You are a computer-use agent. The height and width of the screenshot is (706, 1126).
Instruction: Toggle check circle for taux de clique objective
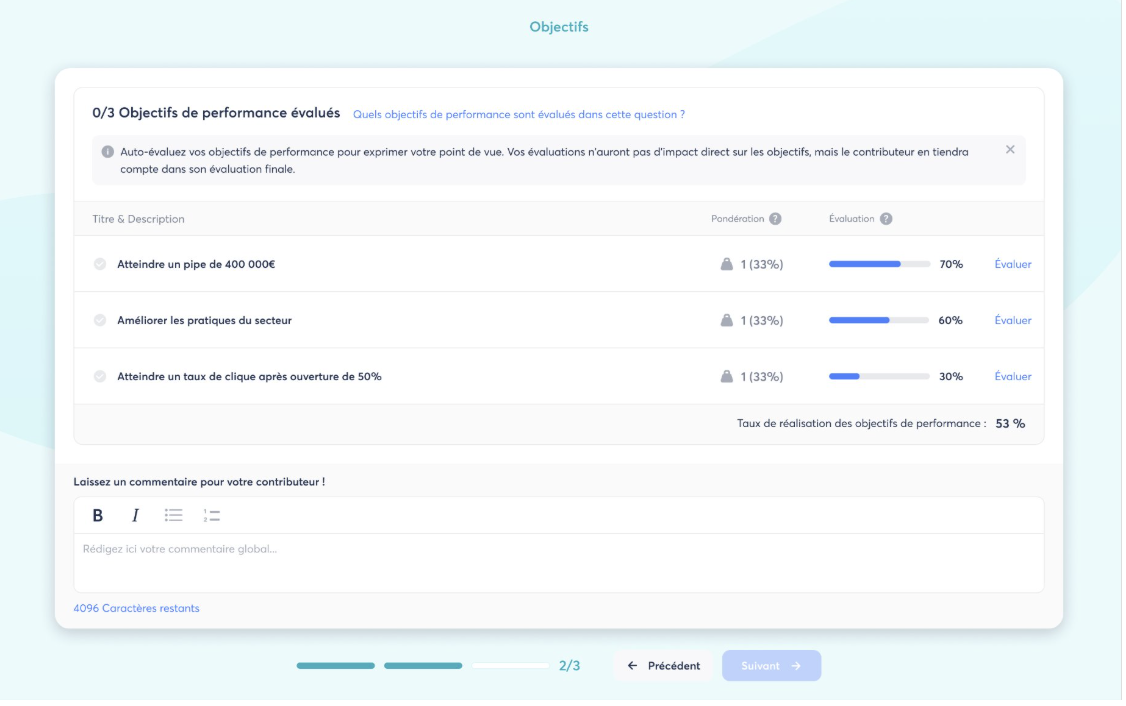click(x=100, y=377)
